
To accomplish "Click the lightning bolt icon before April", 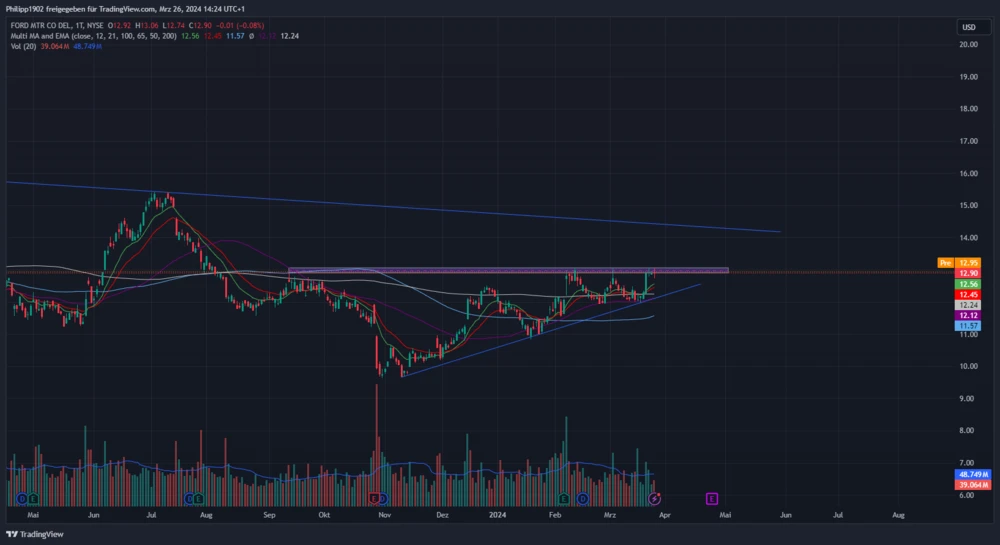I will (x=654, y=497).
